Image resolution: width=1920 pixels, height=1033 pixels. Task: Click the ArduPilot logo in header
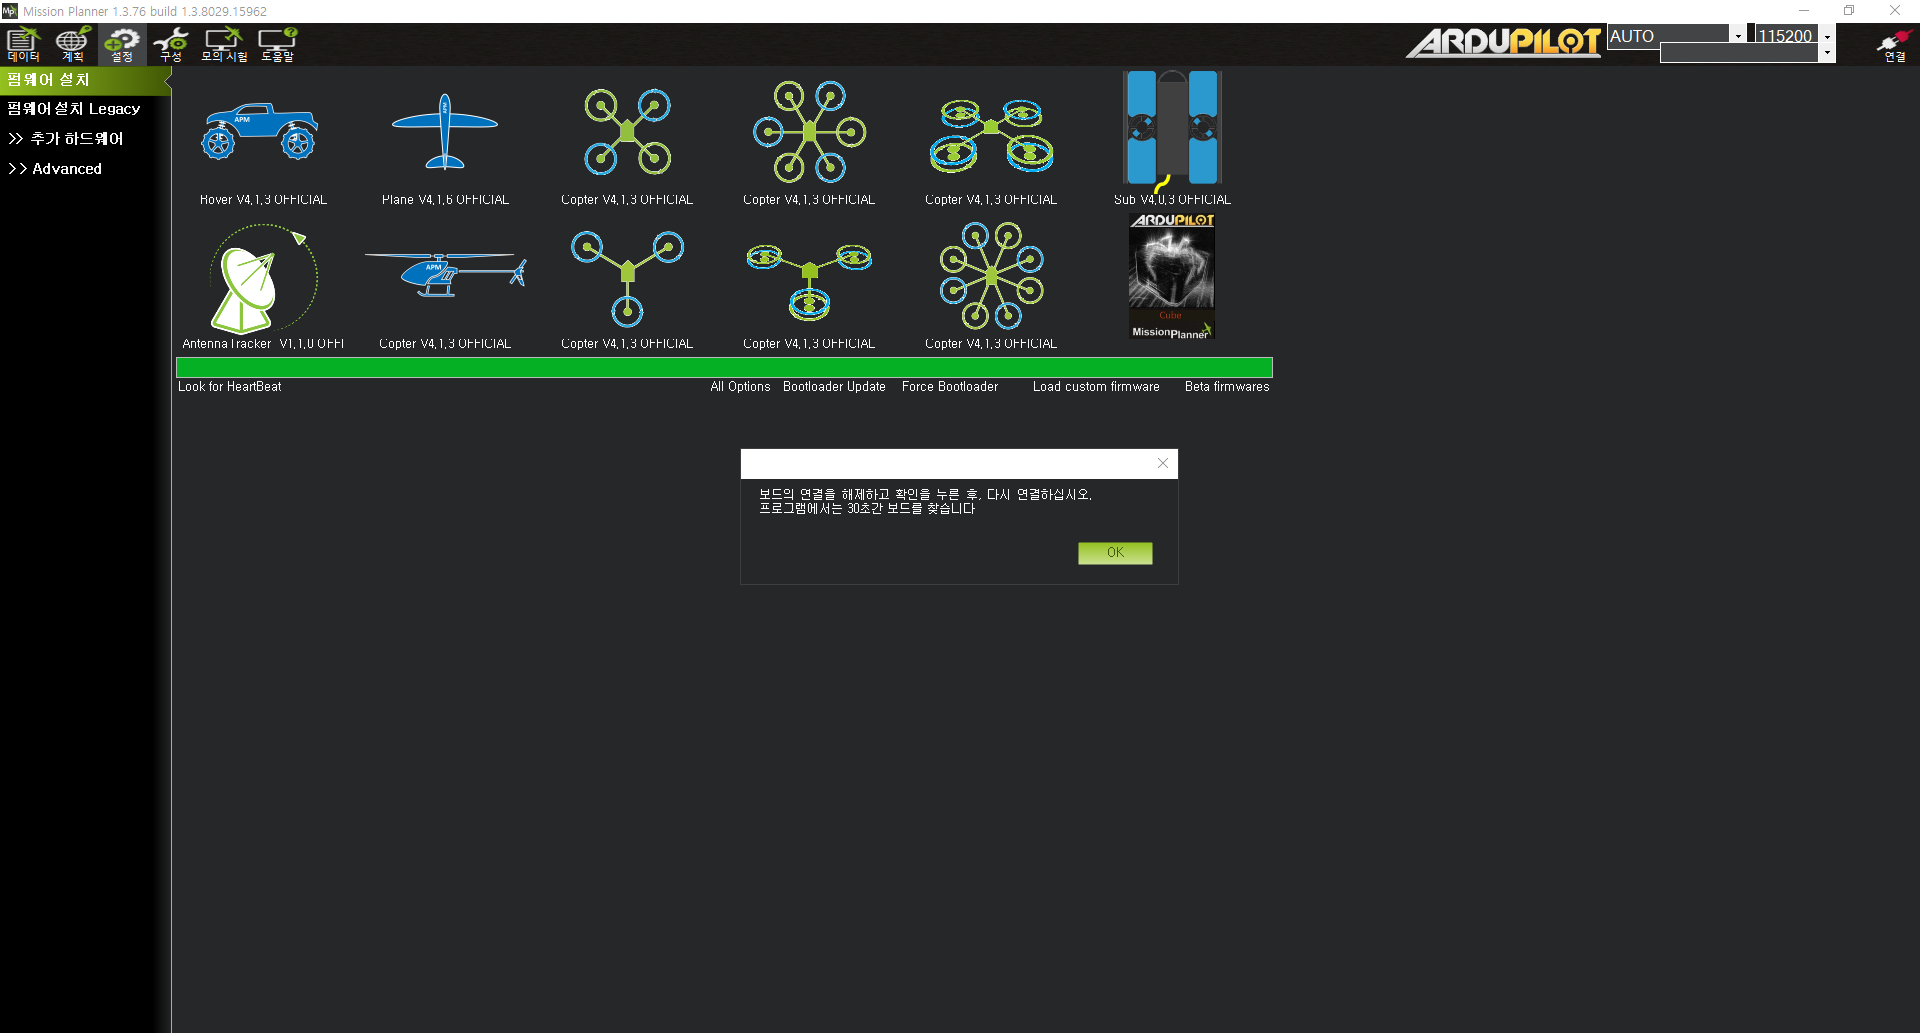[1503, 42]
